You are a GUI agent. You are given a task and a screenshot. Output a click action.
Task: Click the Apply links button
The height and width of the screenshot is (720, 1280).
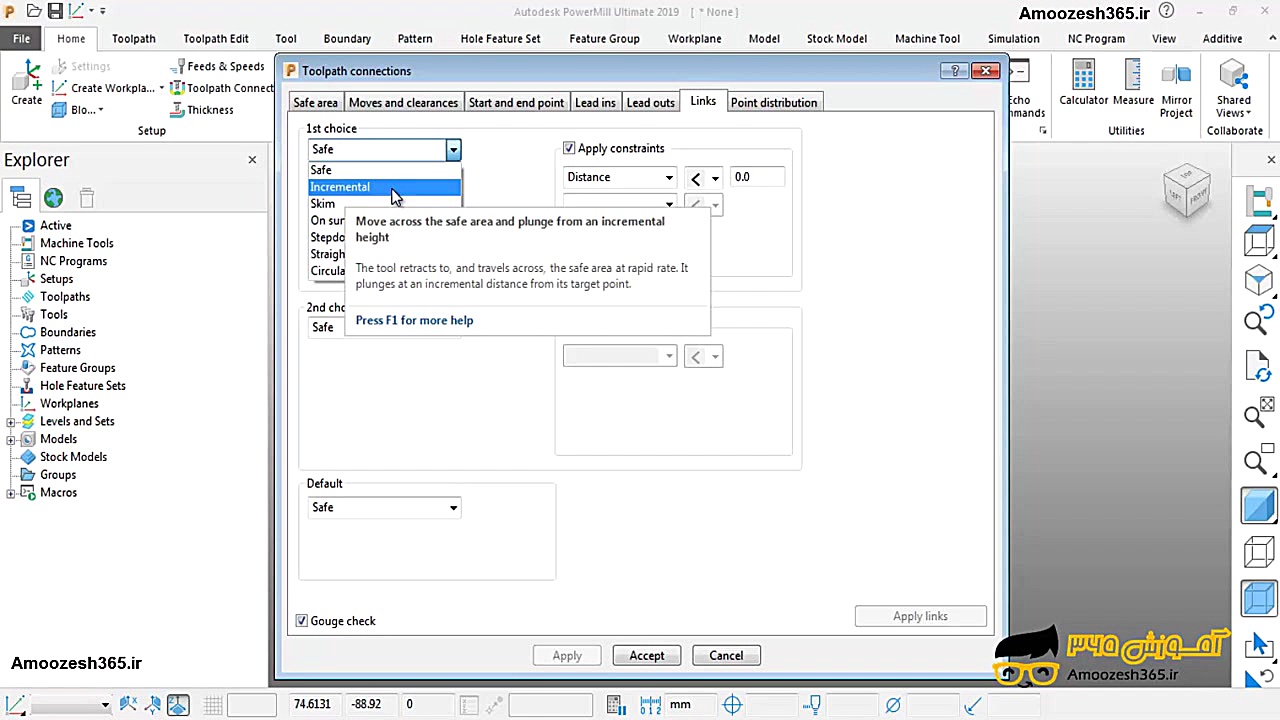(920, 616)
